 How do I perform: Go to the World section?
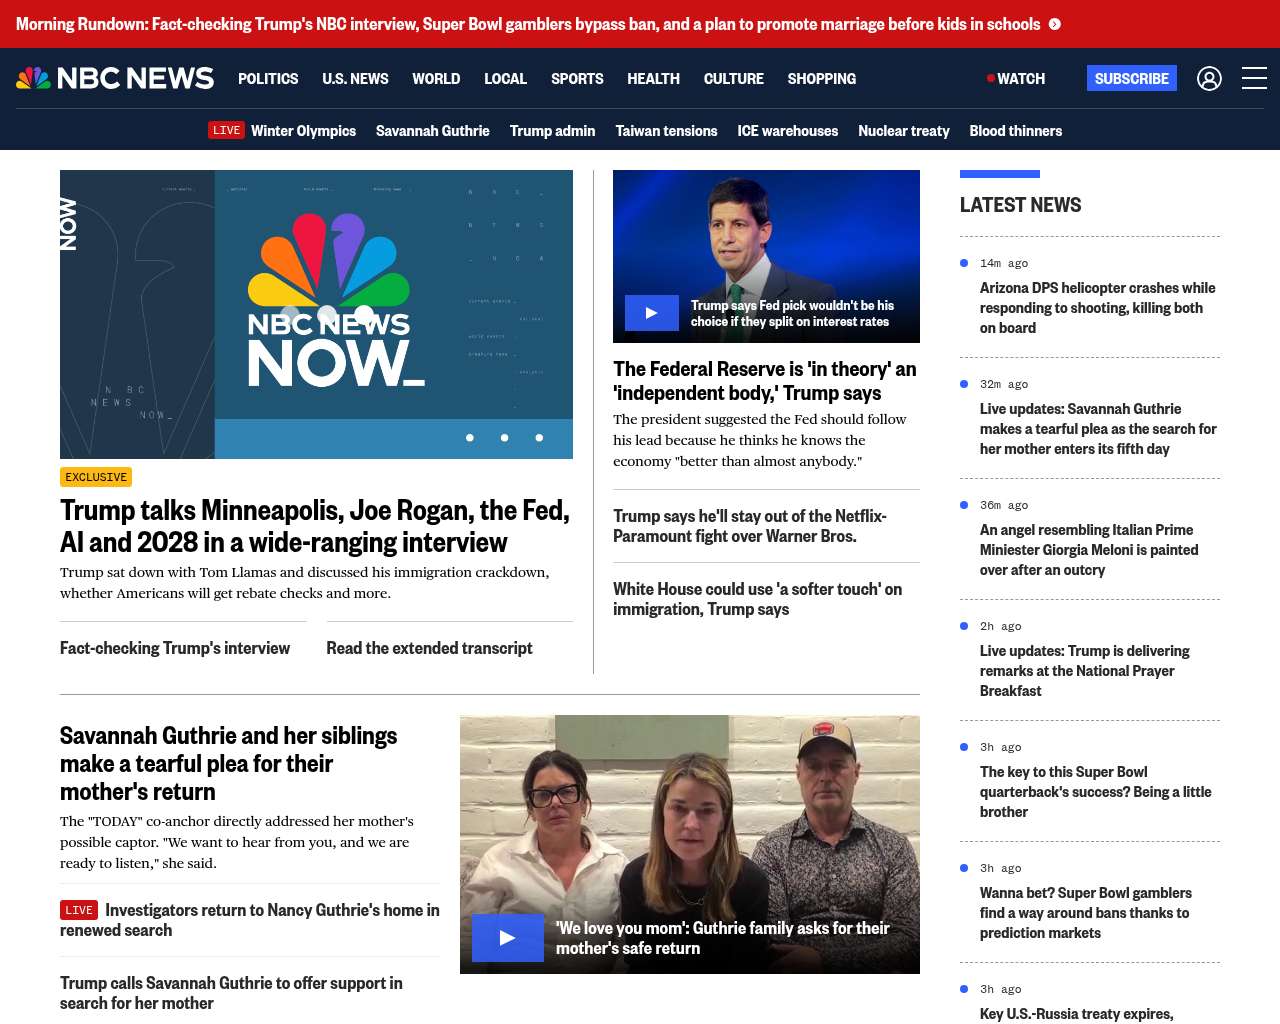436,78
